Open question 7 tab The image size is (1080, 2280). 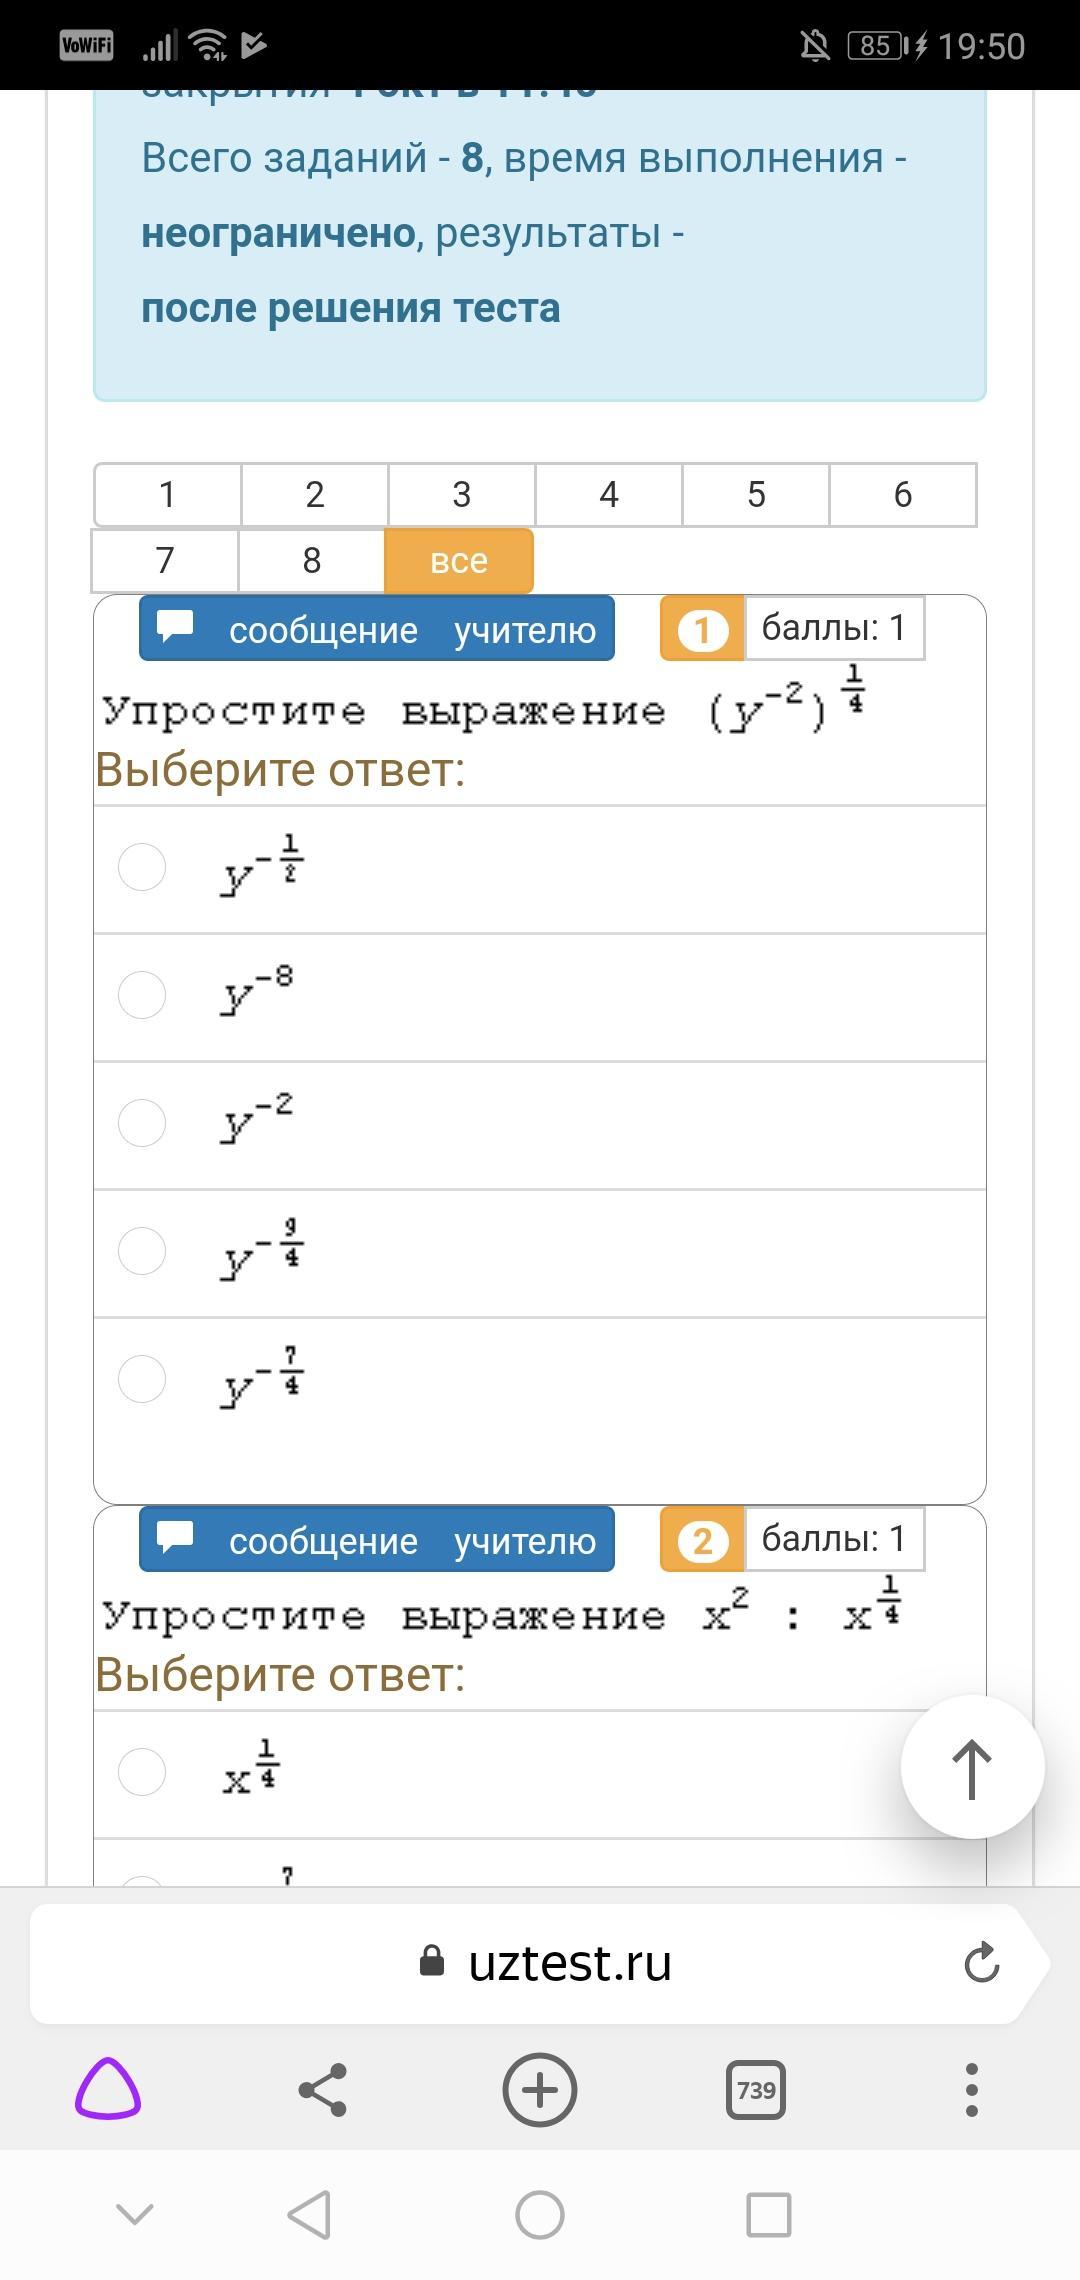coord(165,561)
